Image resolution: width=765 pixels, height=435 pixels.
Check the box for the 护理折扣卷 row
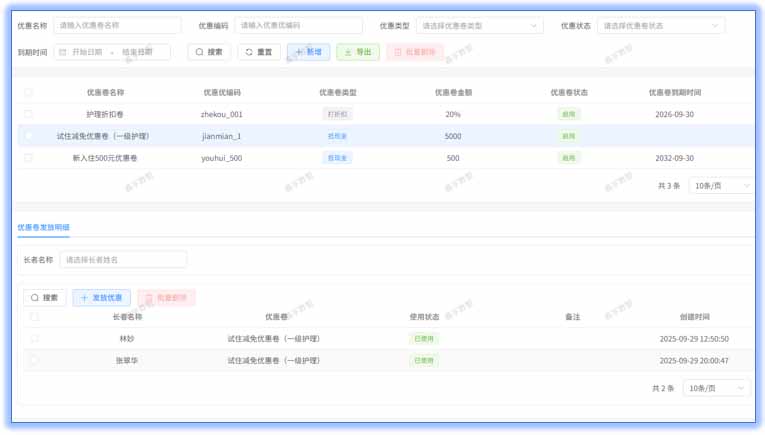[28, 115]
